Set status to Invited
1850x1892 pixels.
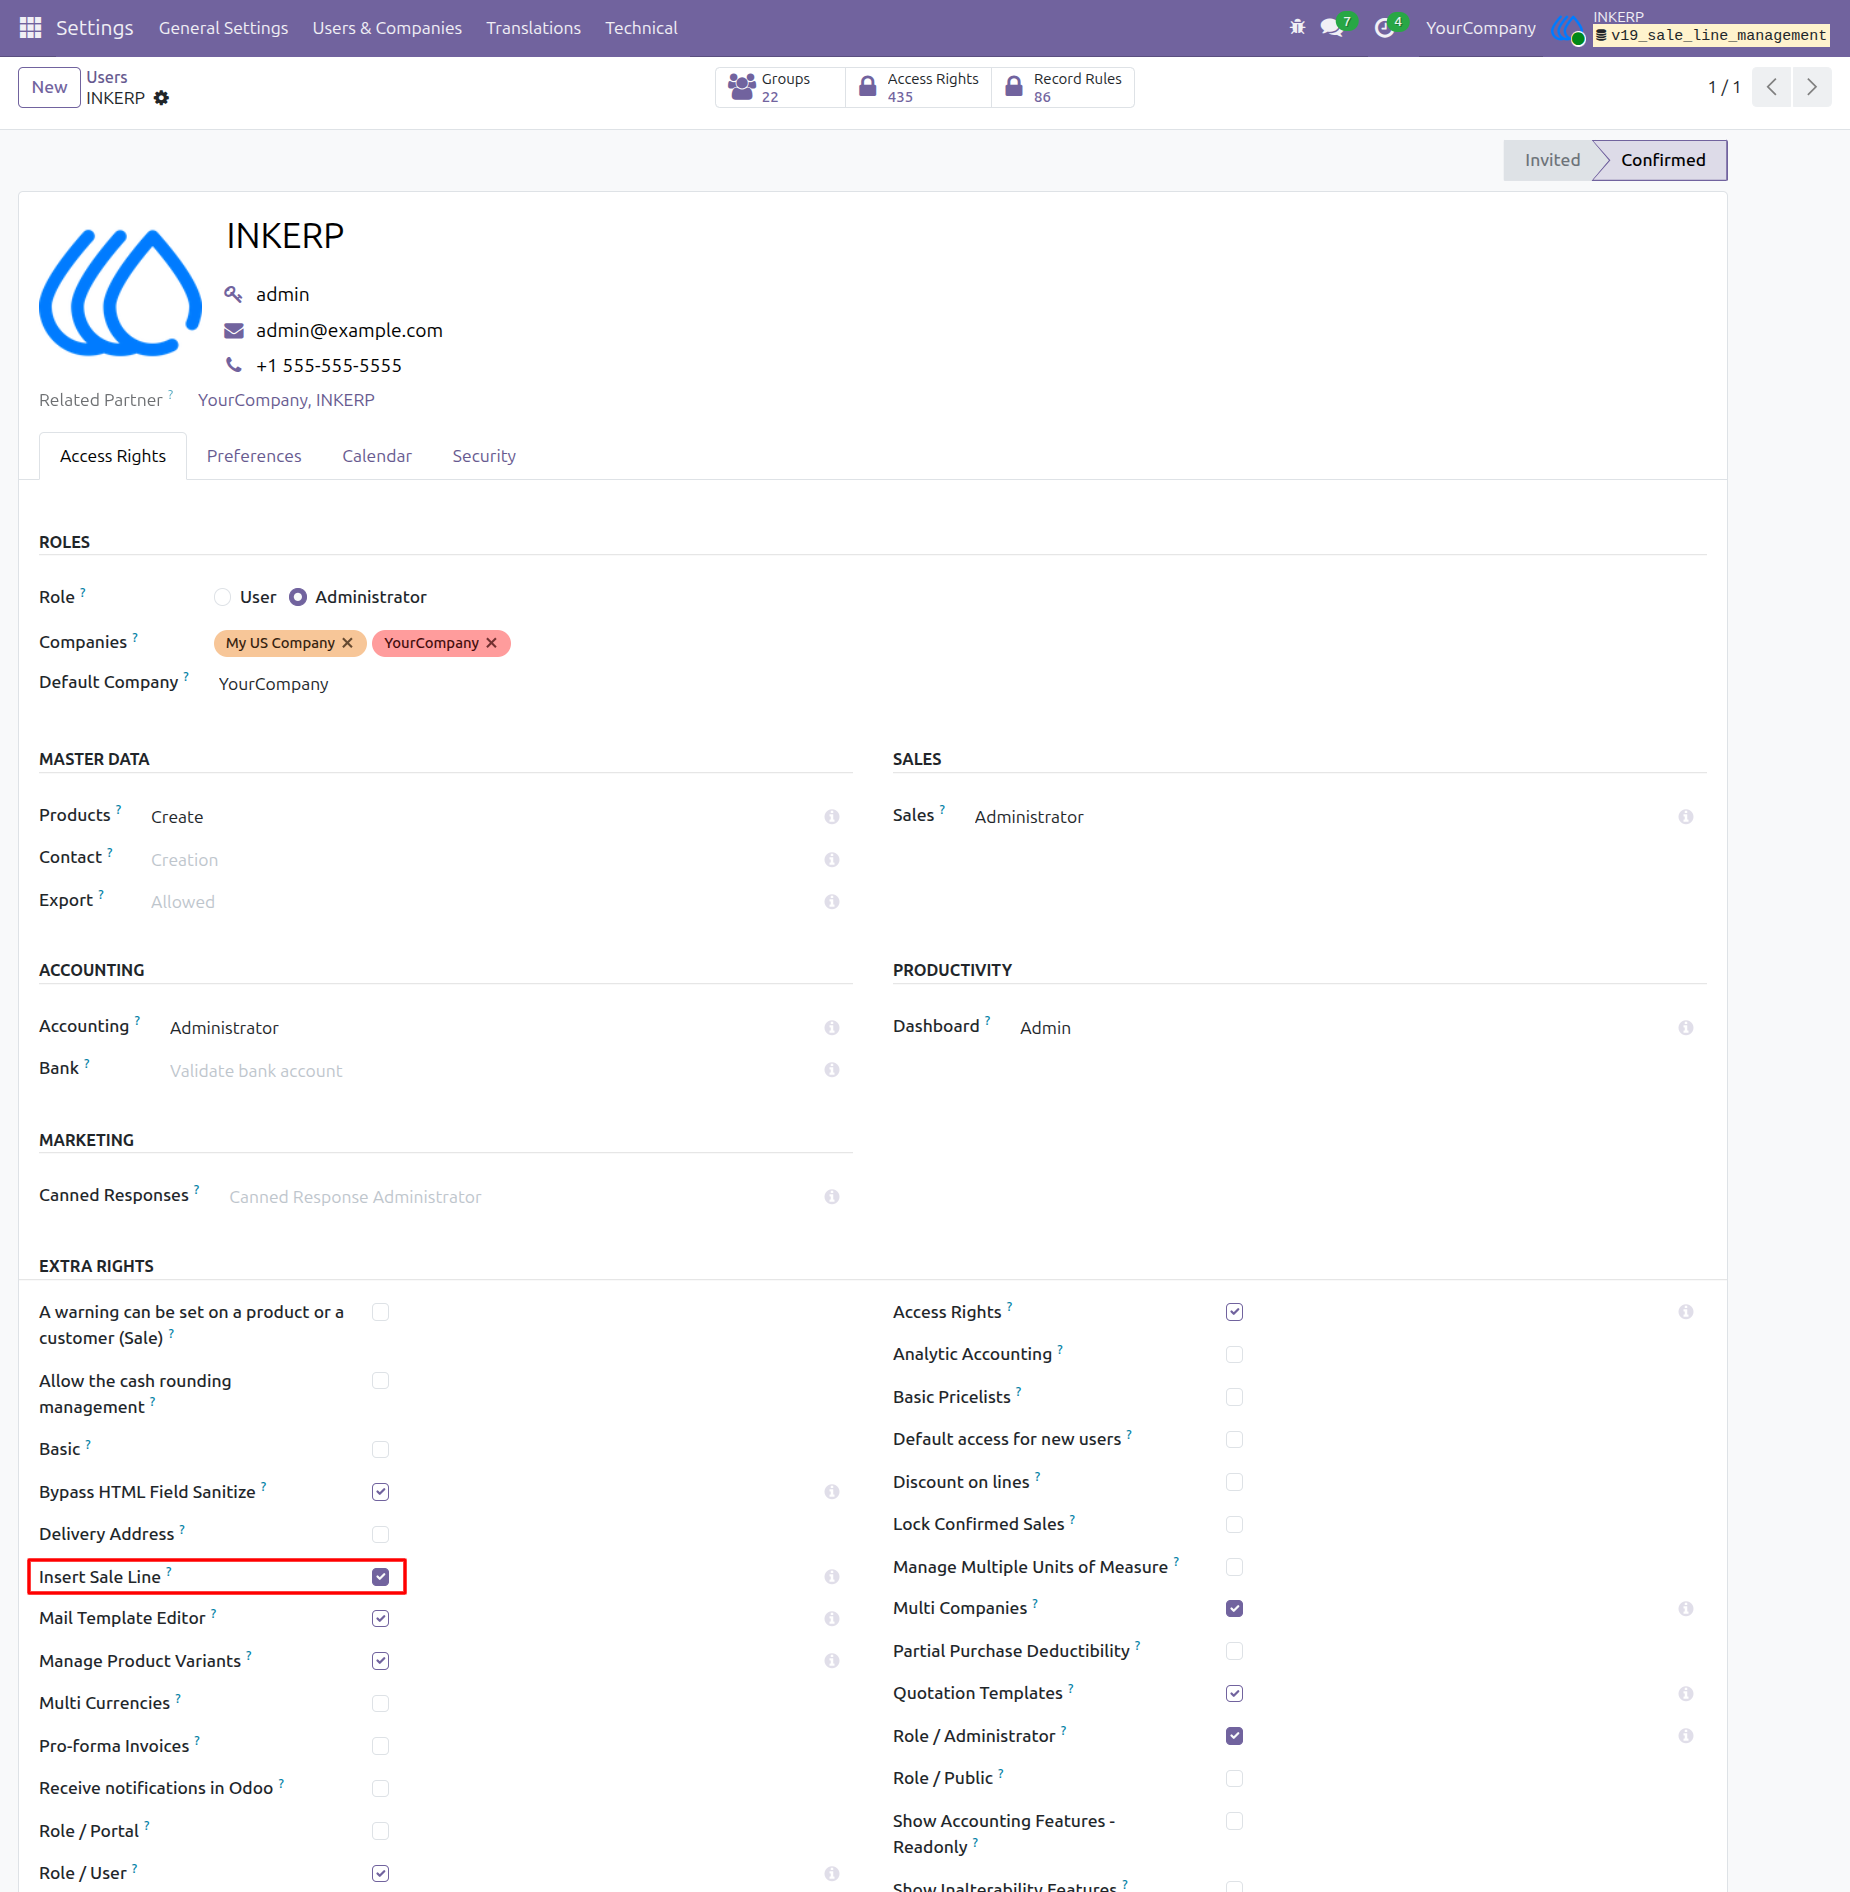pyautogui.click(x=1551, y=160)
